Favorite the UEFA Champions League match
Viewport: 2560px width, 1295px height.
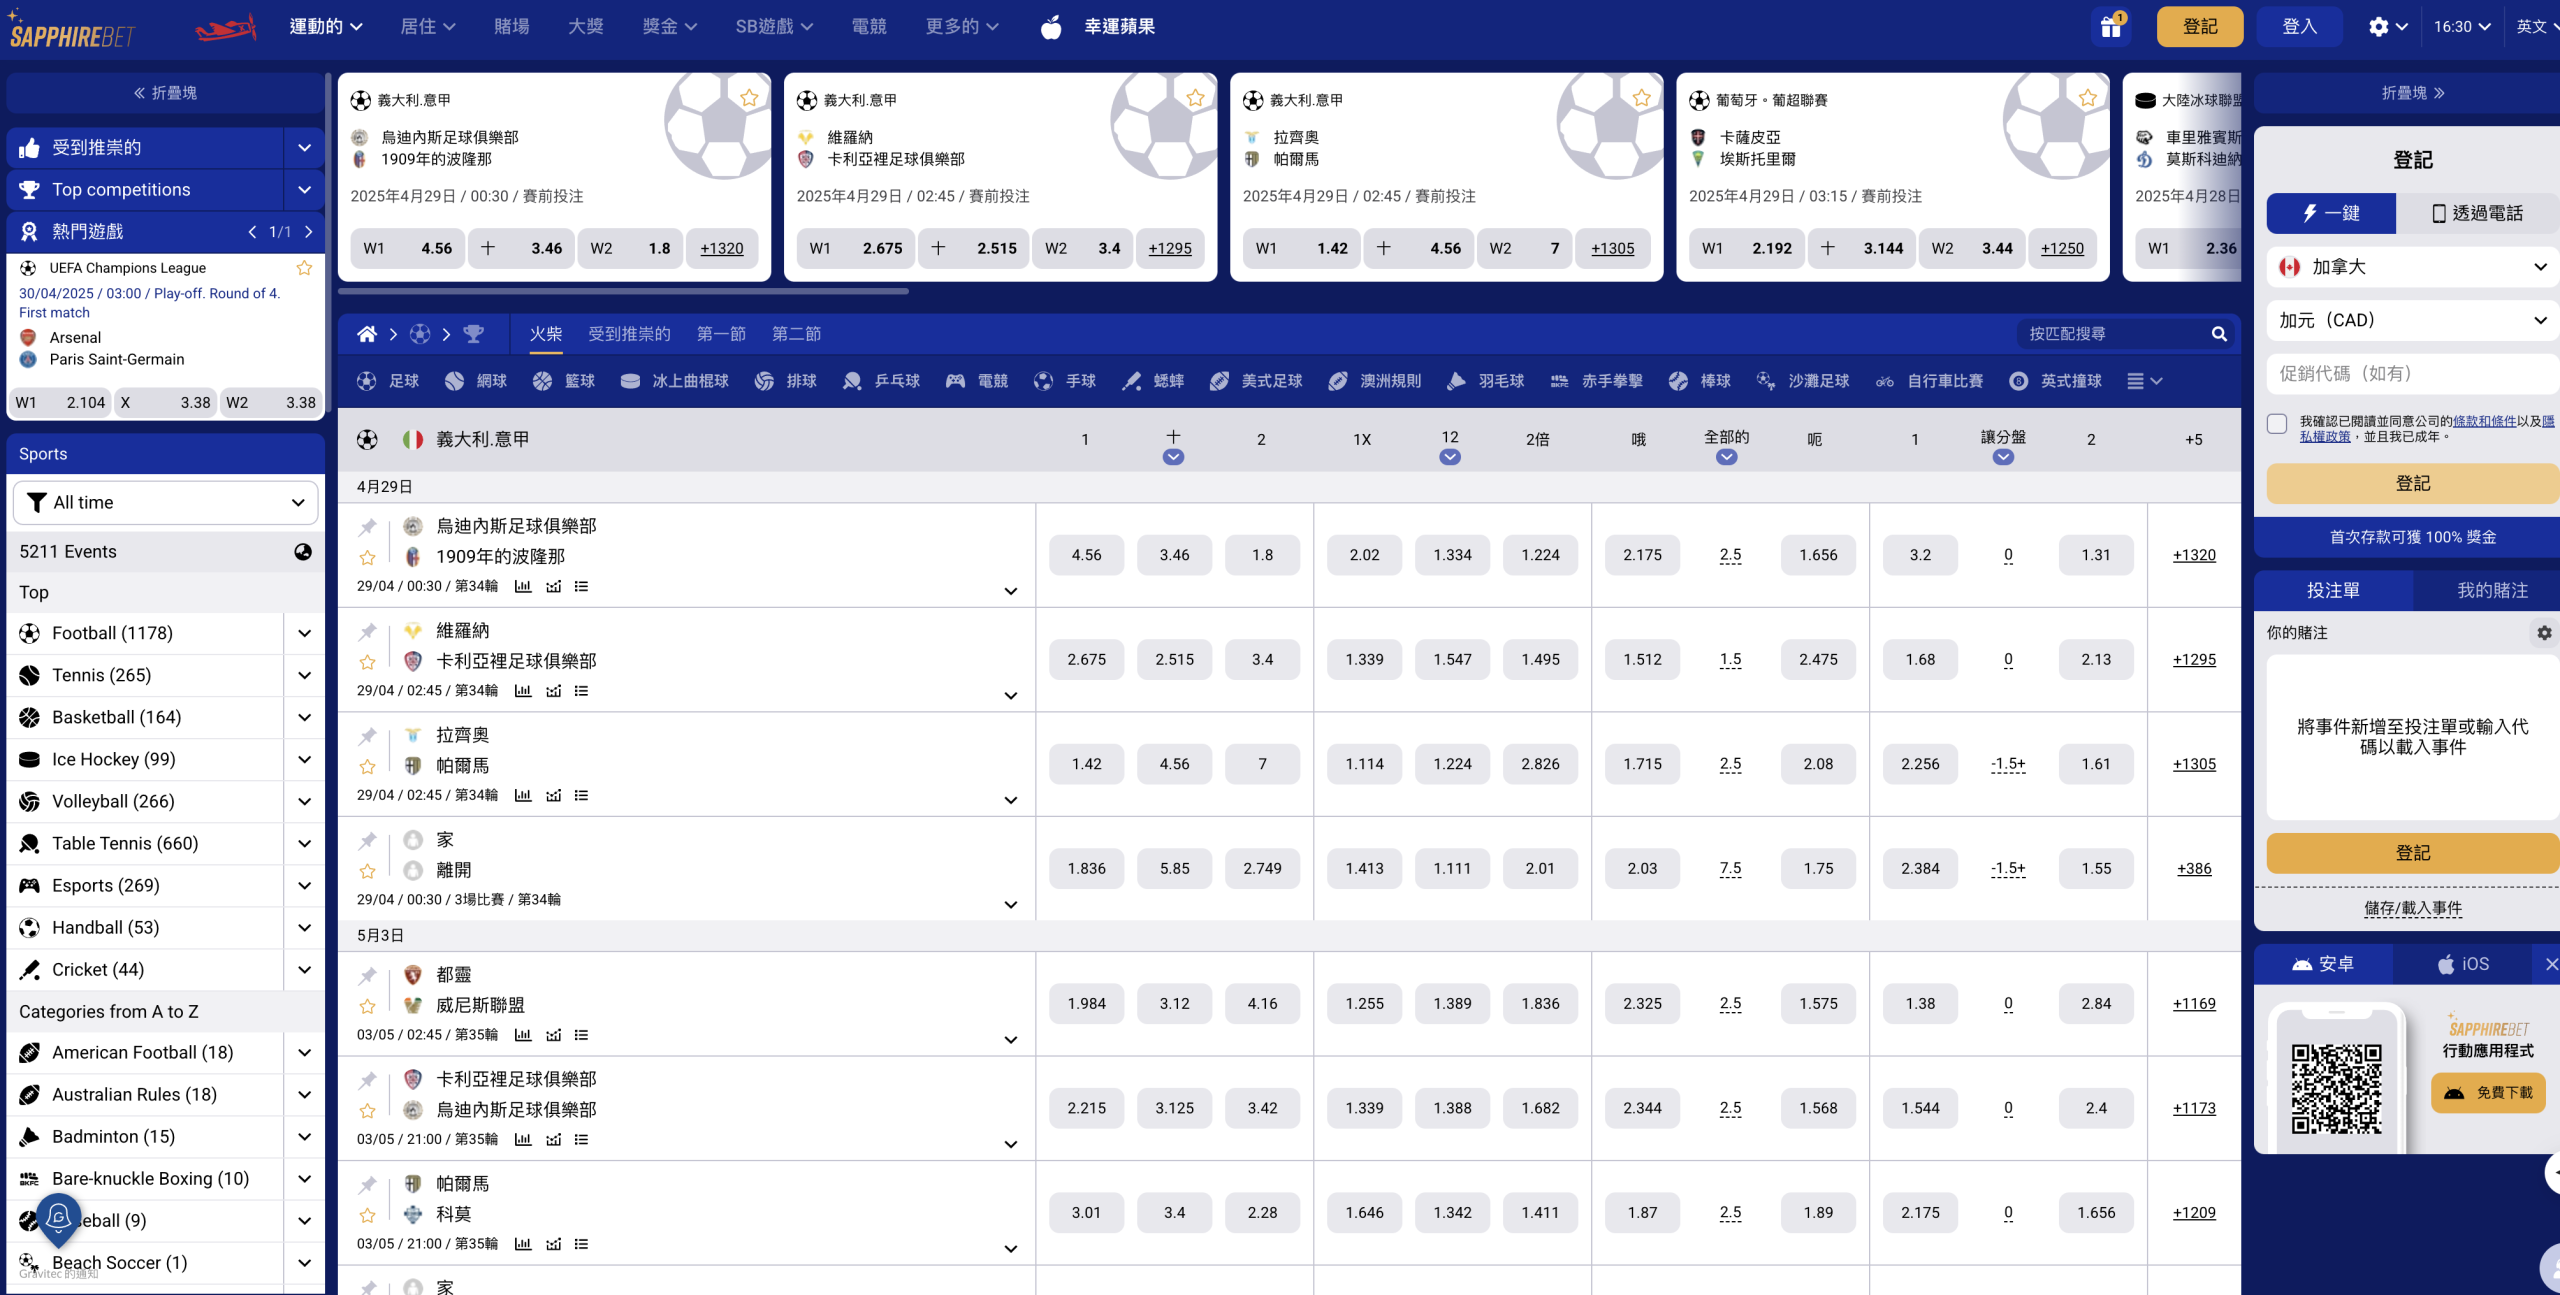(304, 268)
